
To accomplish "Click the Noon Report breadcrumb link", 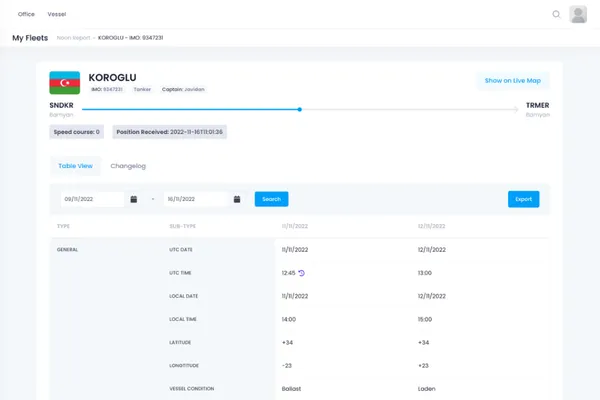I will click(73, 38).
